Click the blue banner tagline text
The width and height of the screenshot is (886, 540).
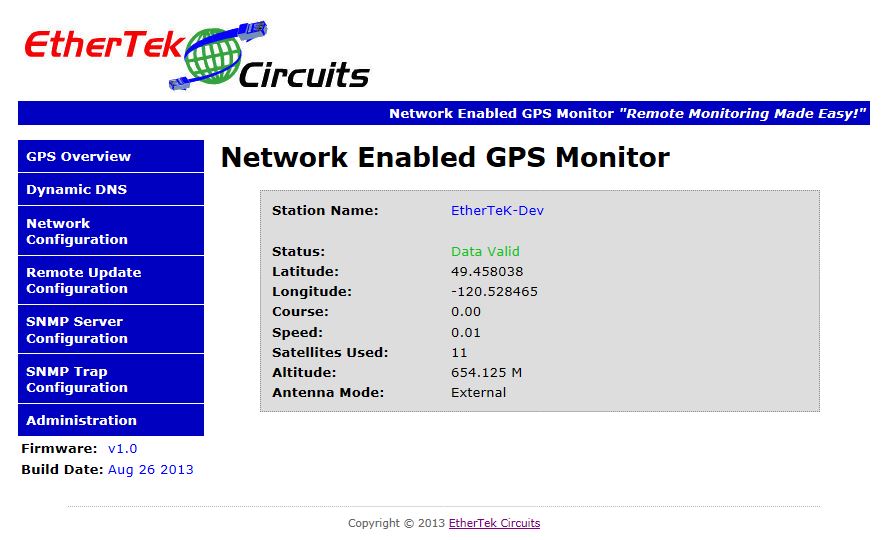pyautogui.click(x=628, y=114)
